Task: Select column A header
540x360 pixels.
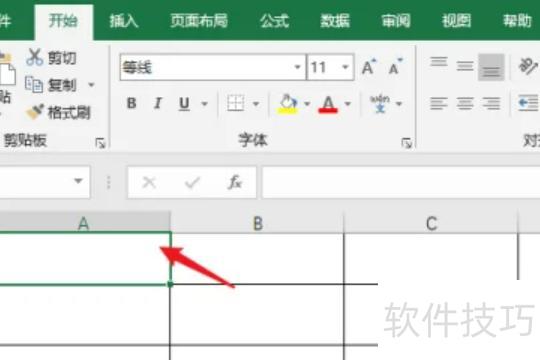Action: pos(85,223)
